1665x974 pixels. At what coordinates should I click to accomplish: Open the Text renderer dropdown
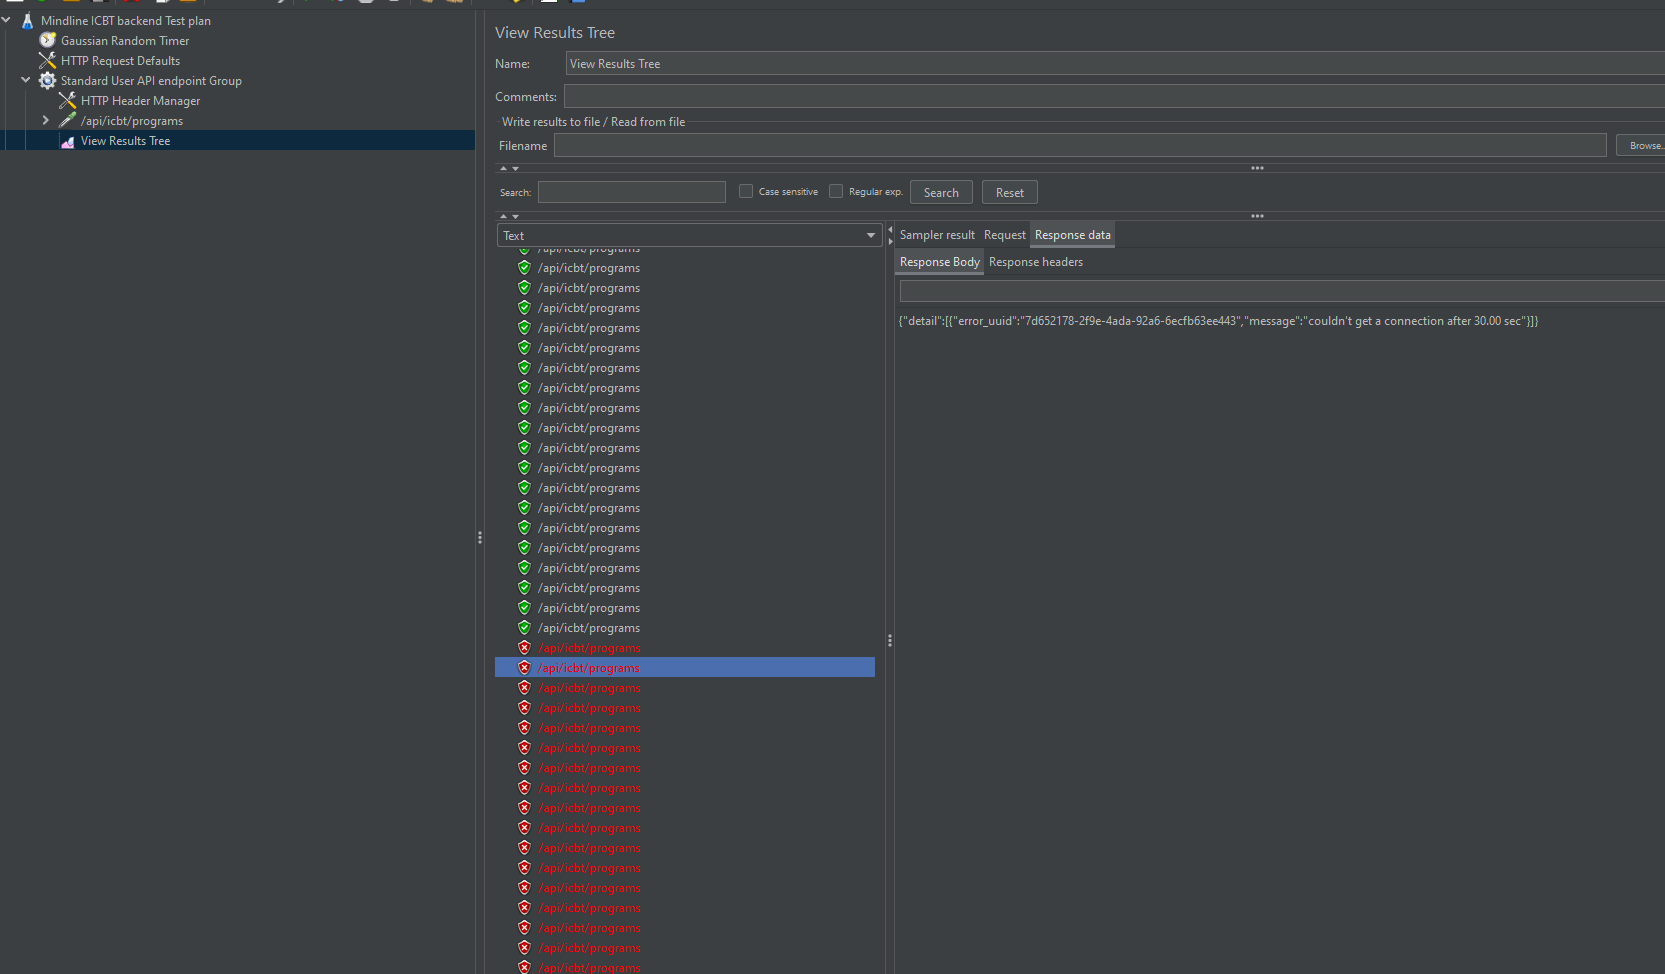pyautogui.click(x=689, y=235)
